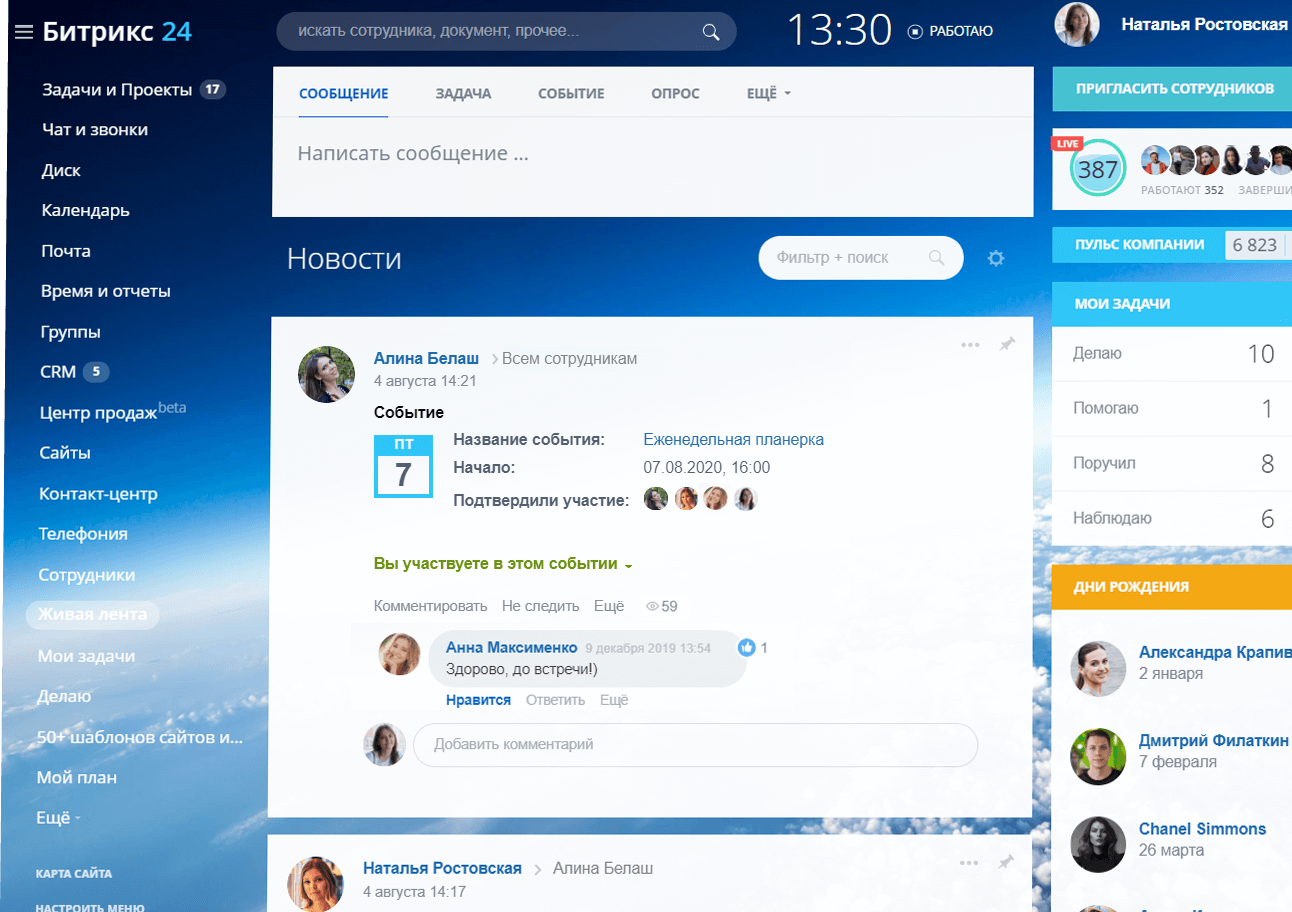Open Задачи и Проекты in sidebar
1292x912 pixels.
tap(117, 90)
